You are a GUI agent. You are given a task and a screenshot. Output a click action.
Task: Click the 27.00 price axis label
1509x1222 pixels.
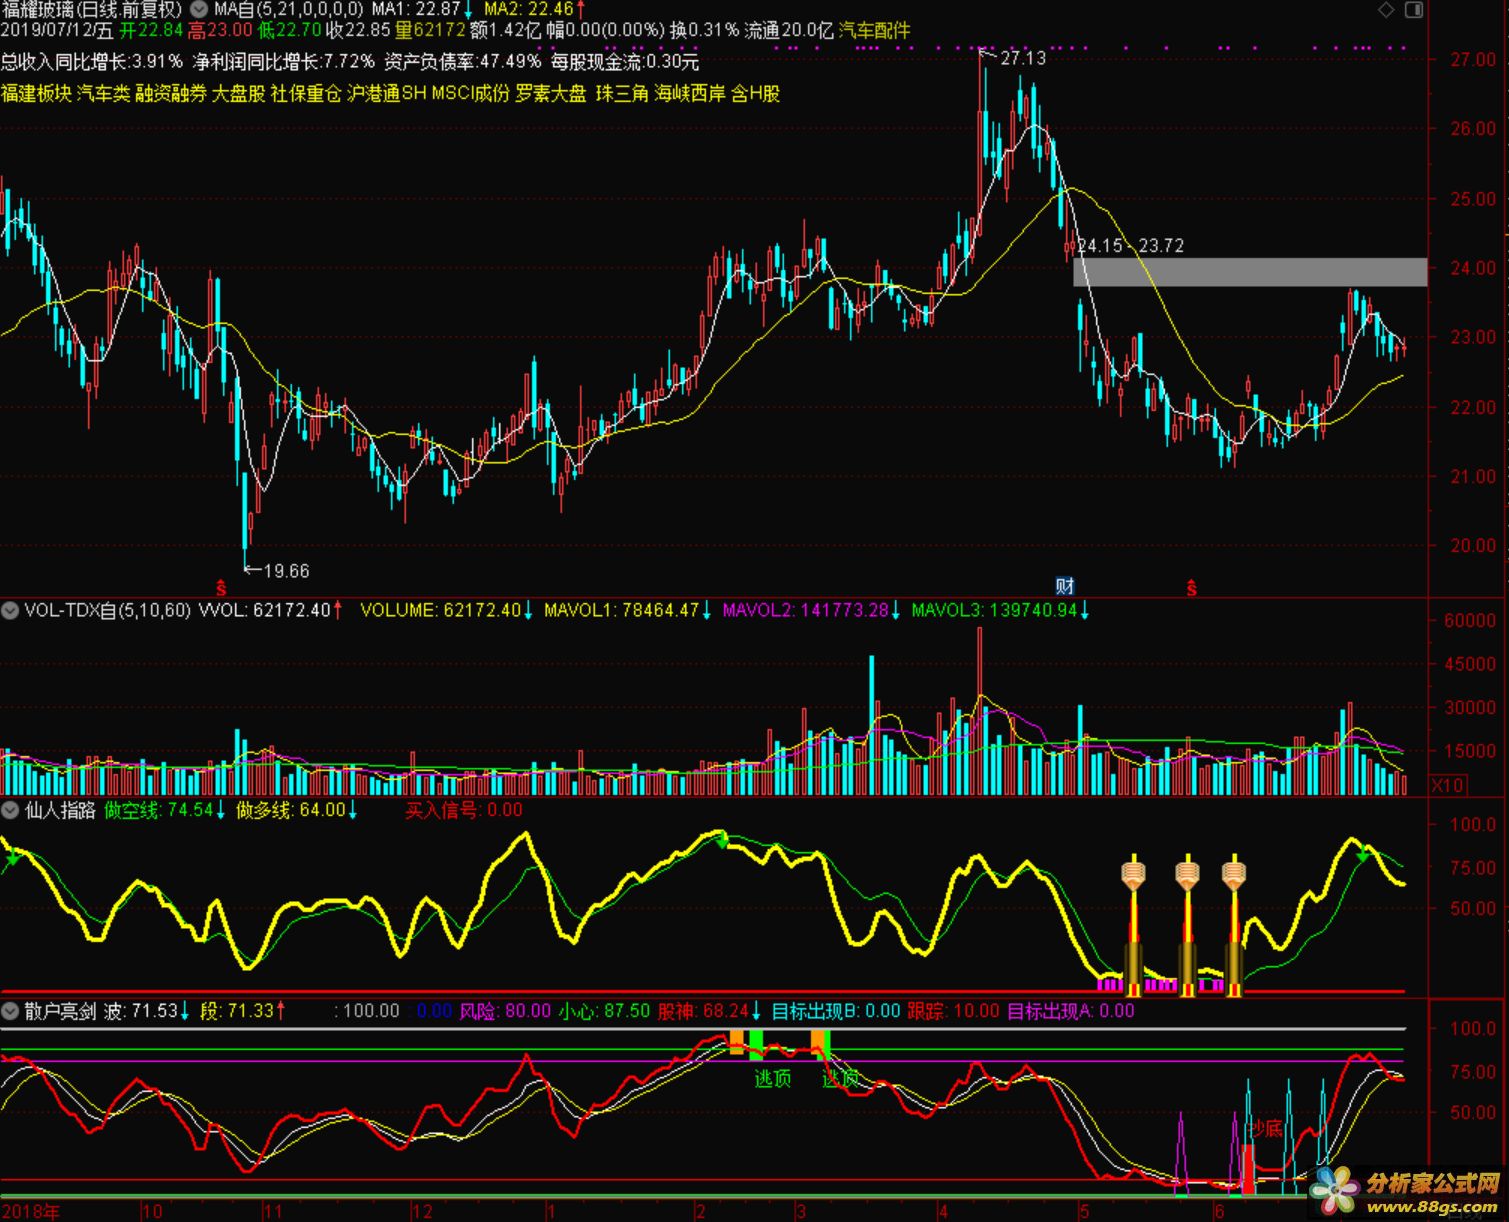tap(1472, 60)
